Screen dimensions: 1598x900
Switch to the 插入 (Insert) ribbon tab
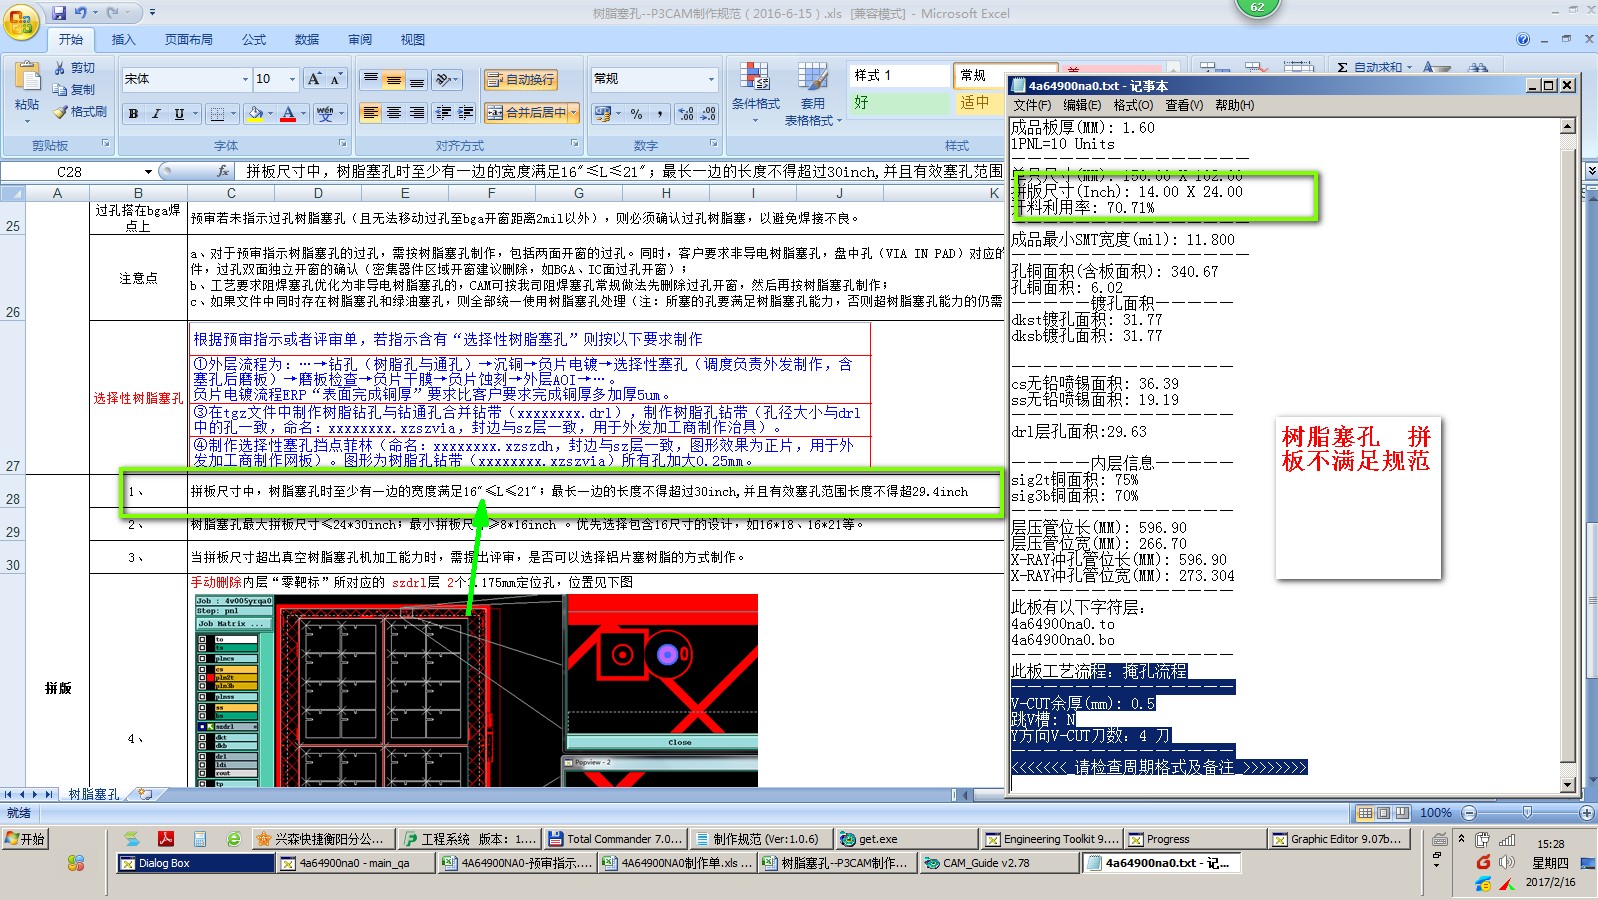(123, 40)
